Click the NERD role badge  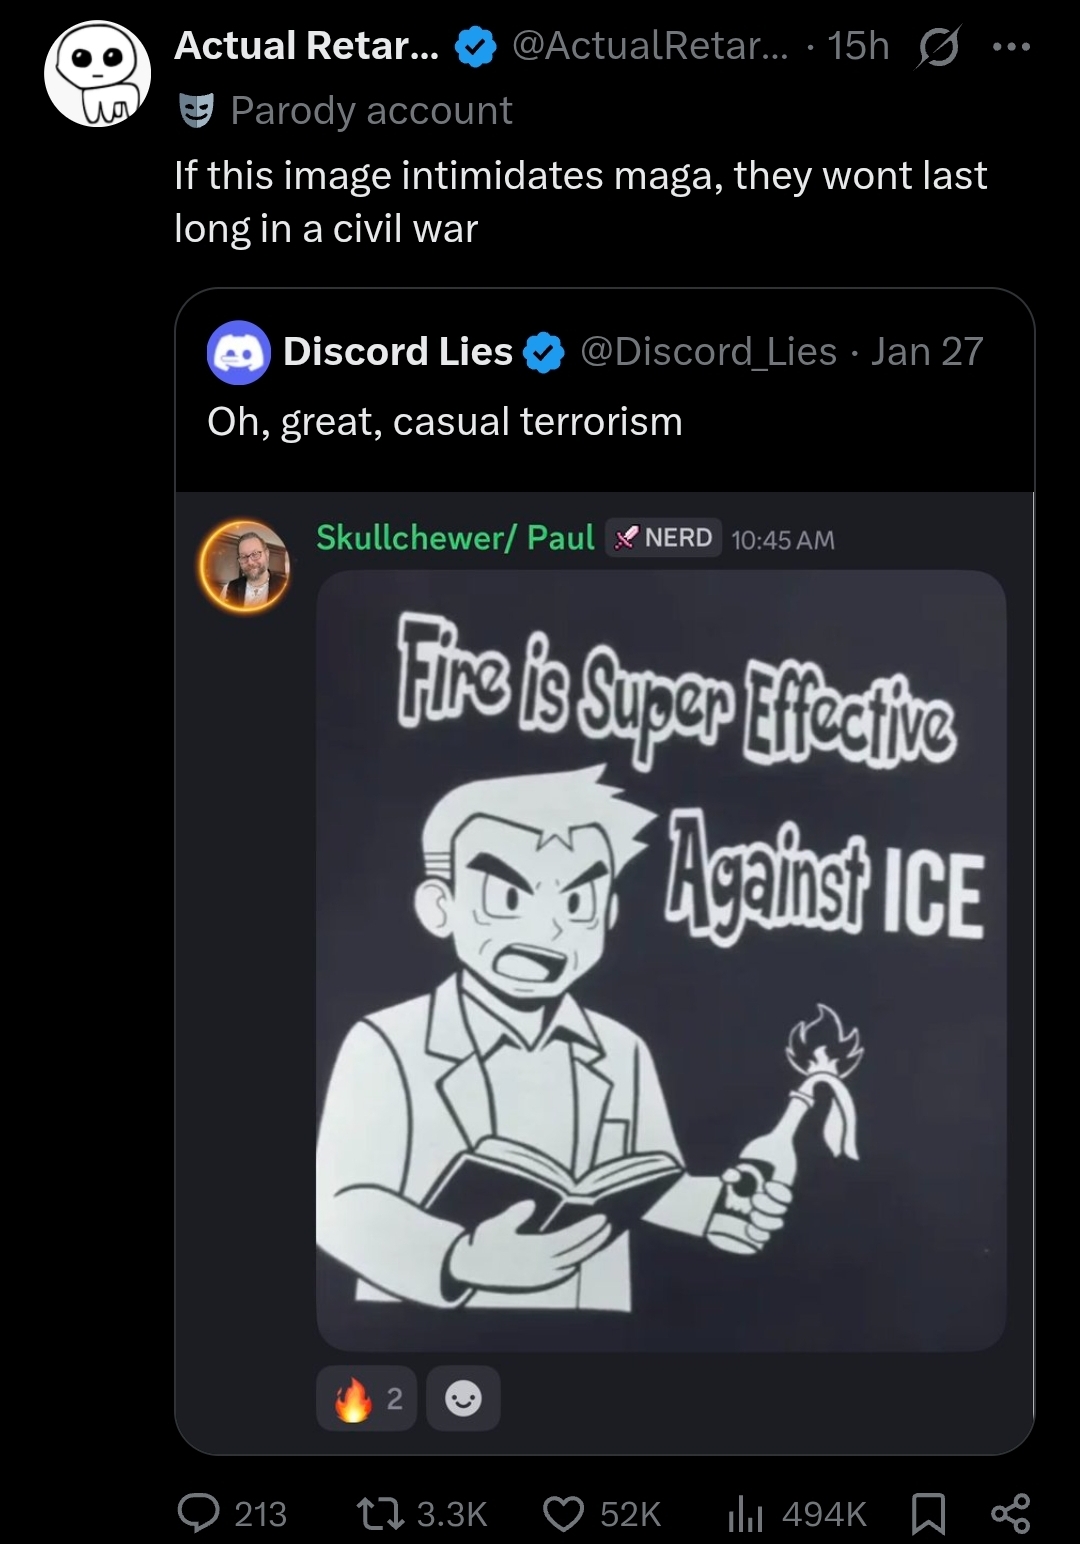pyautogui.click(x=663, y=538)
